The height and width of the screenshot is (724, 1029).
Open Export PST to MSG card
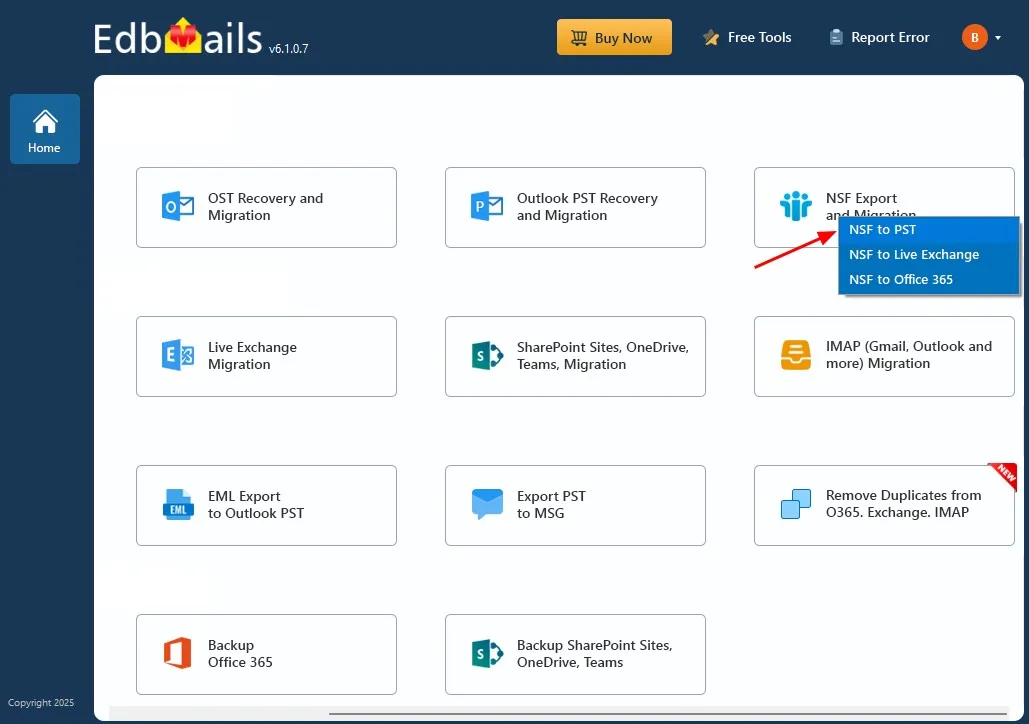pyautogui.click(x=575, y=505)
